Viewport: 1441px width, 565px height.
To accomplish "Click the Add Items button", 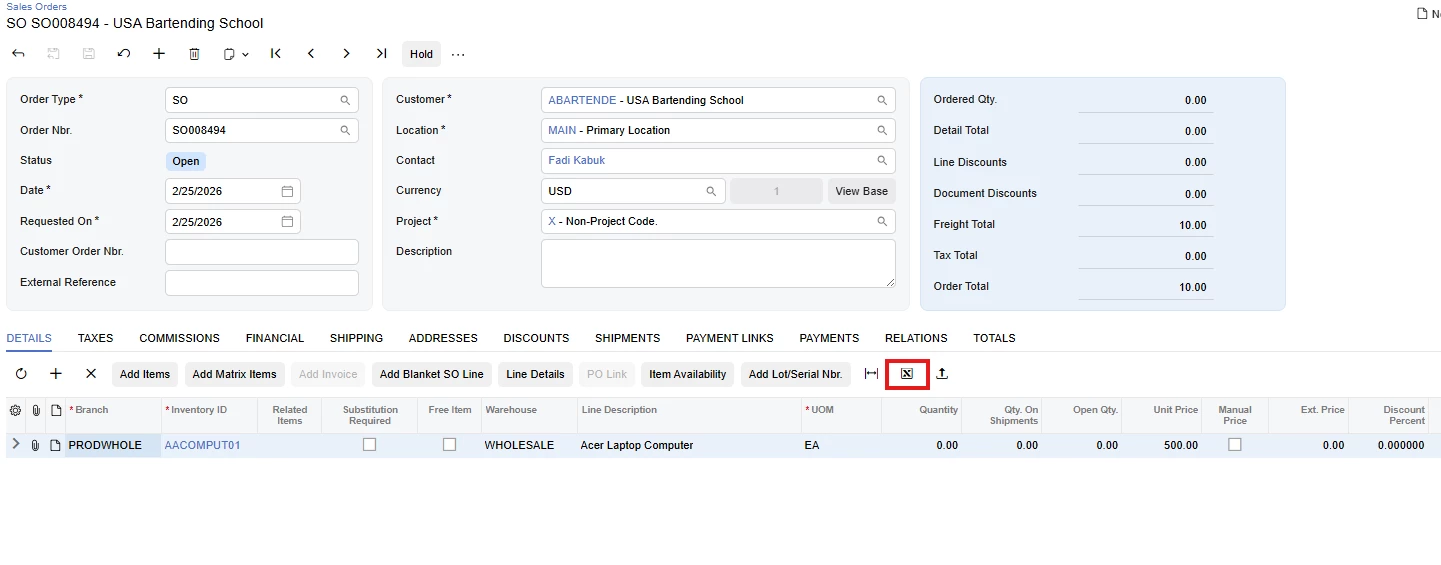I will point(145,374).
